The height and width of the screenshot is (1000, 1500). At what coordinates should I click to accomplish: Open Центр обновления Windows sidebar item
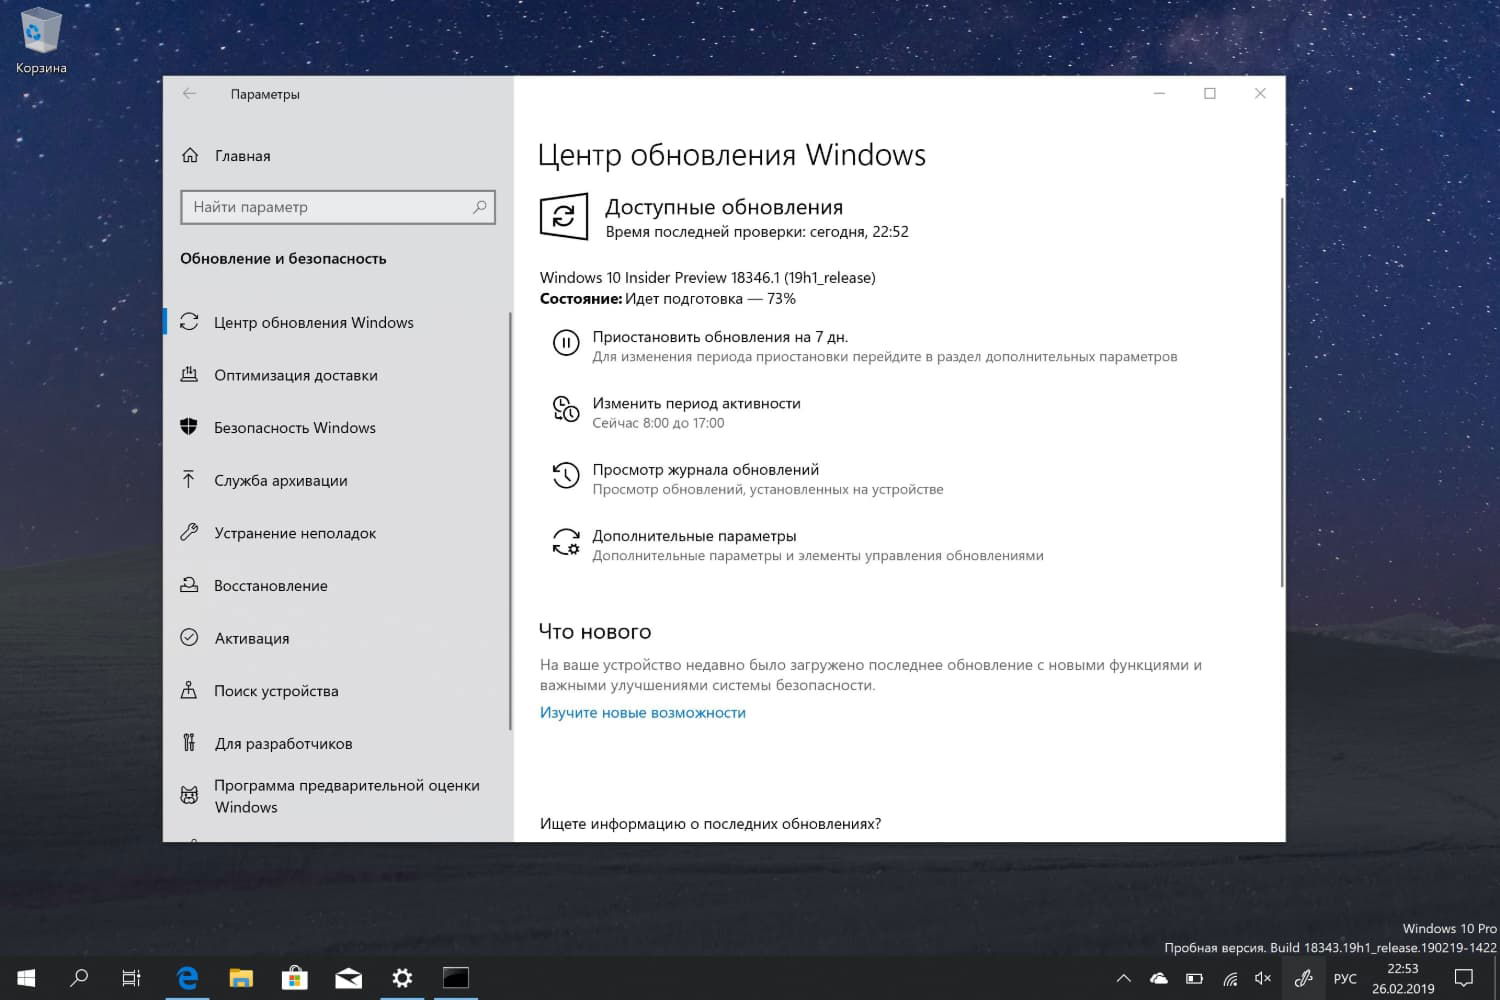[314, 322]
